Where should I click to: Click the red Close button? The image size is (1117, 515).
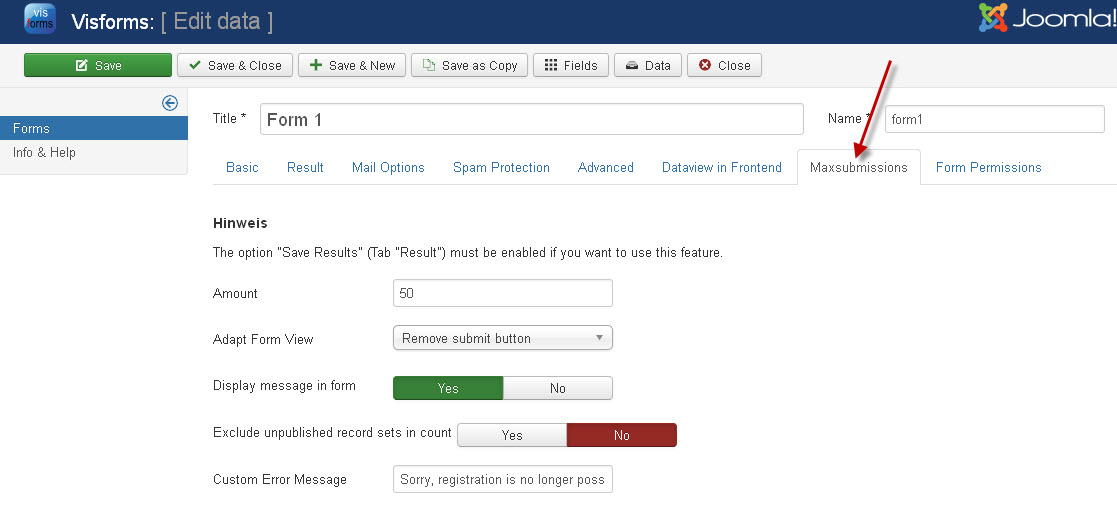(x=724, y=65)
